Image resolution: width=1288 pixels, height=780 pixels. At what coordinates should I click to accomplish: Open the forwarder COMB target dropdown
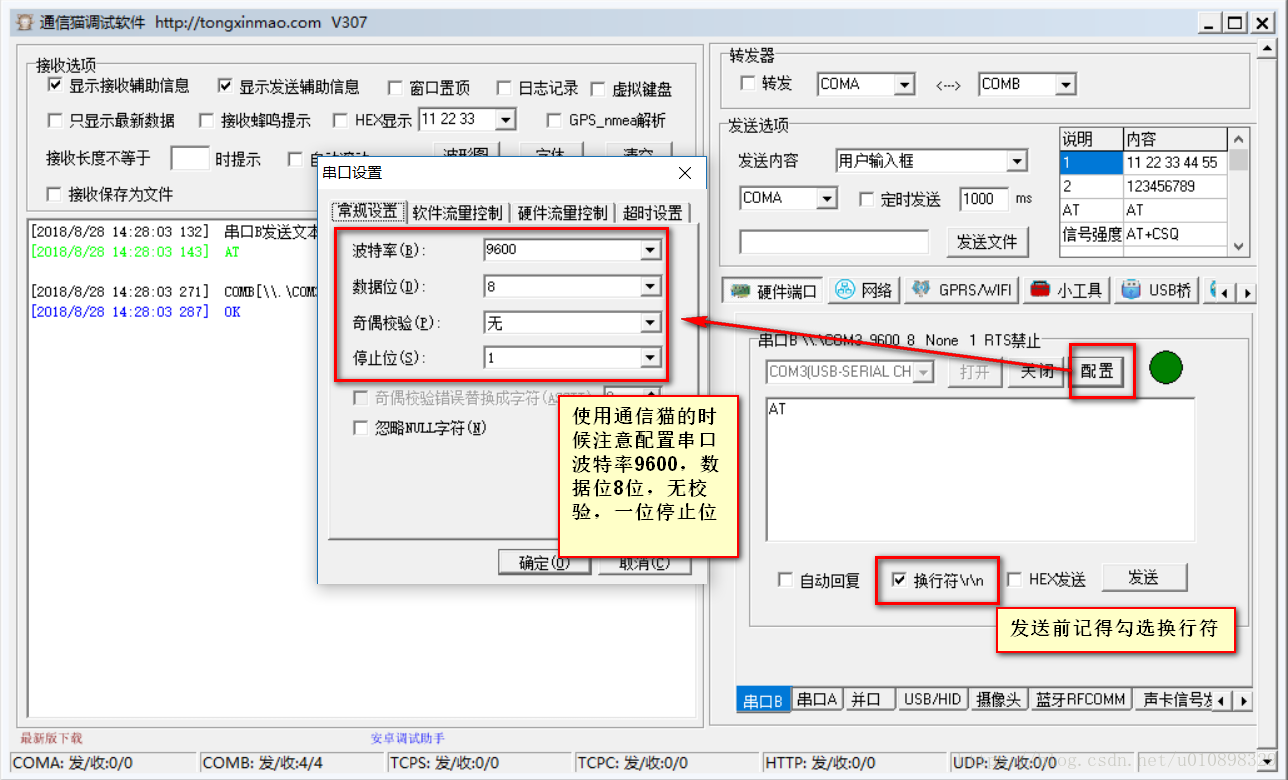(x=1065, y=85)
